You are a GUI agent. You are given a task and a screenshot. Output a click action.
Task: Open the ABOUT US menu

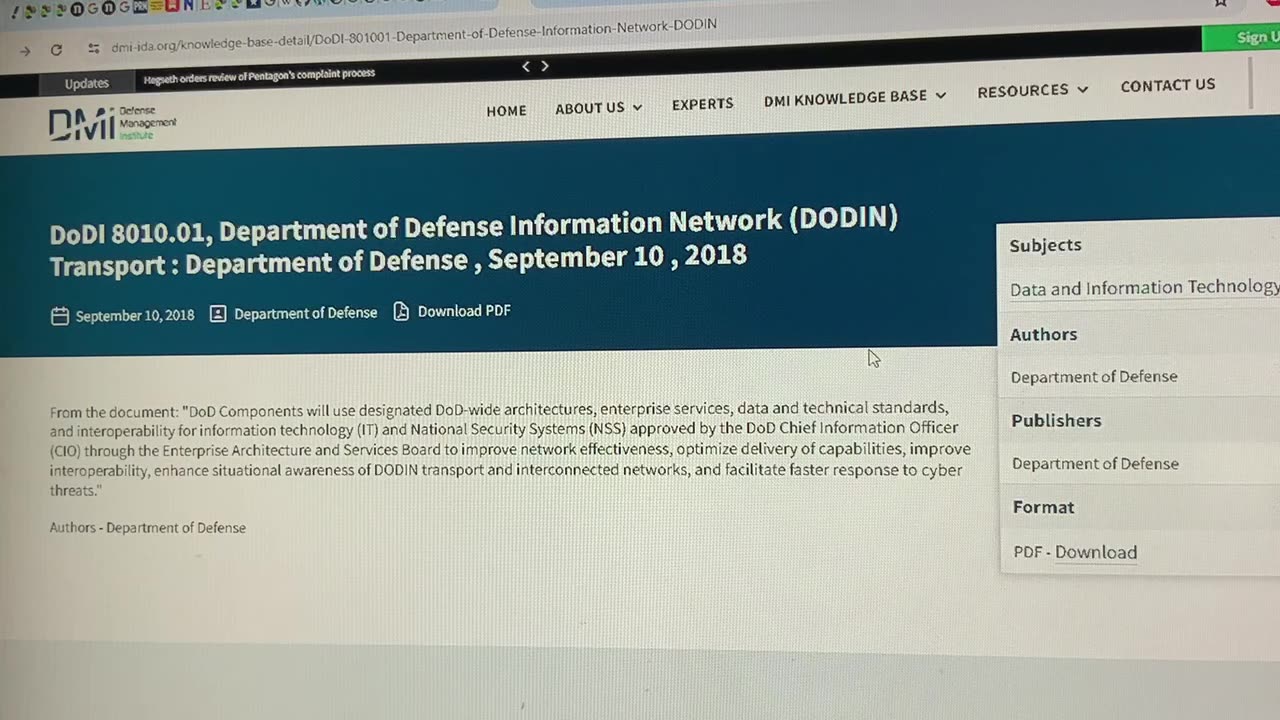click(x=590, y=108)
